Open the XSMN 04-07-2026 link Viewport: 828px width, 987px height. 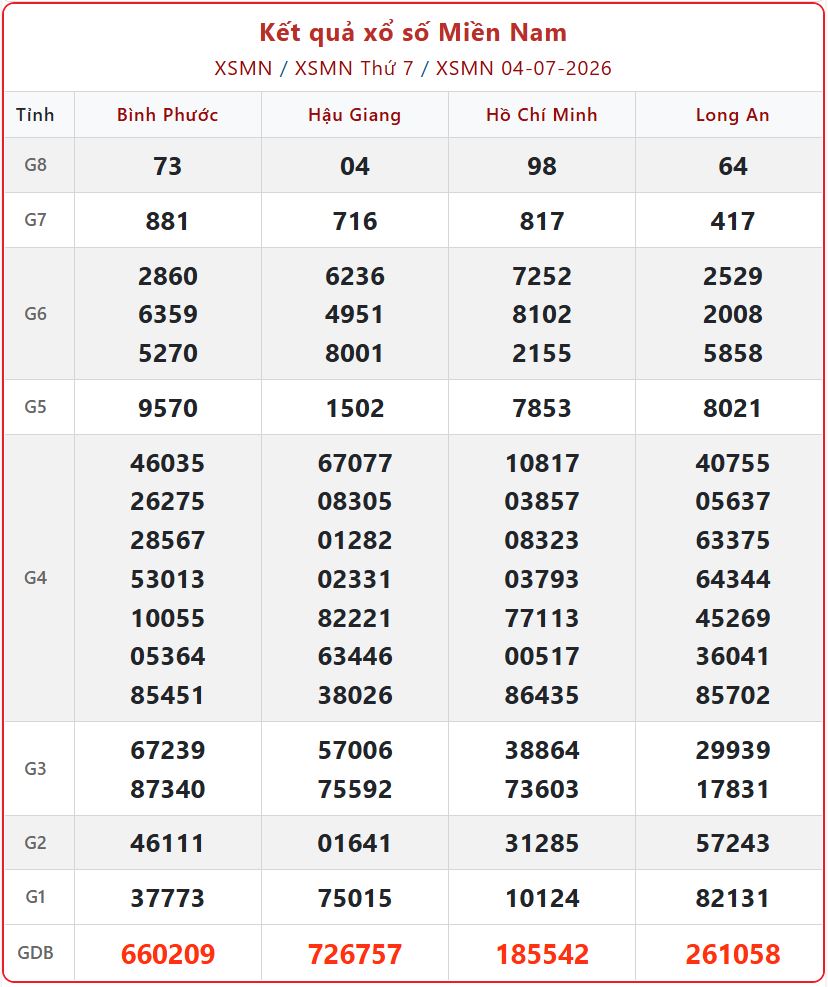524,68
